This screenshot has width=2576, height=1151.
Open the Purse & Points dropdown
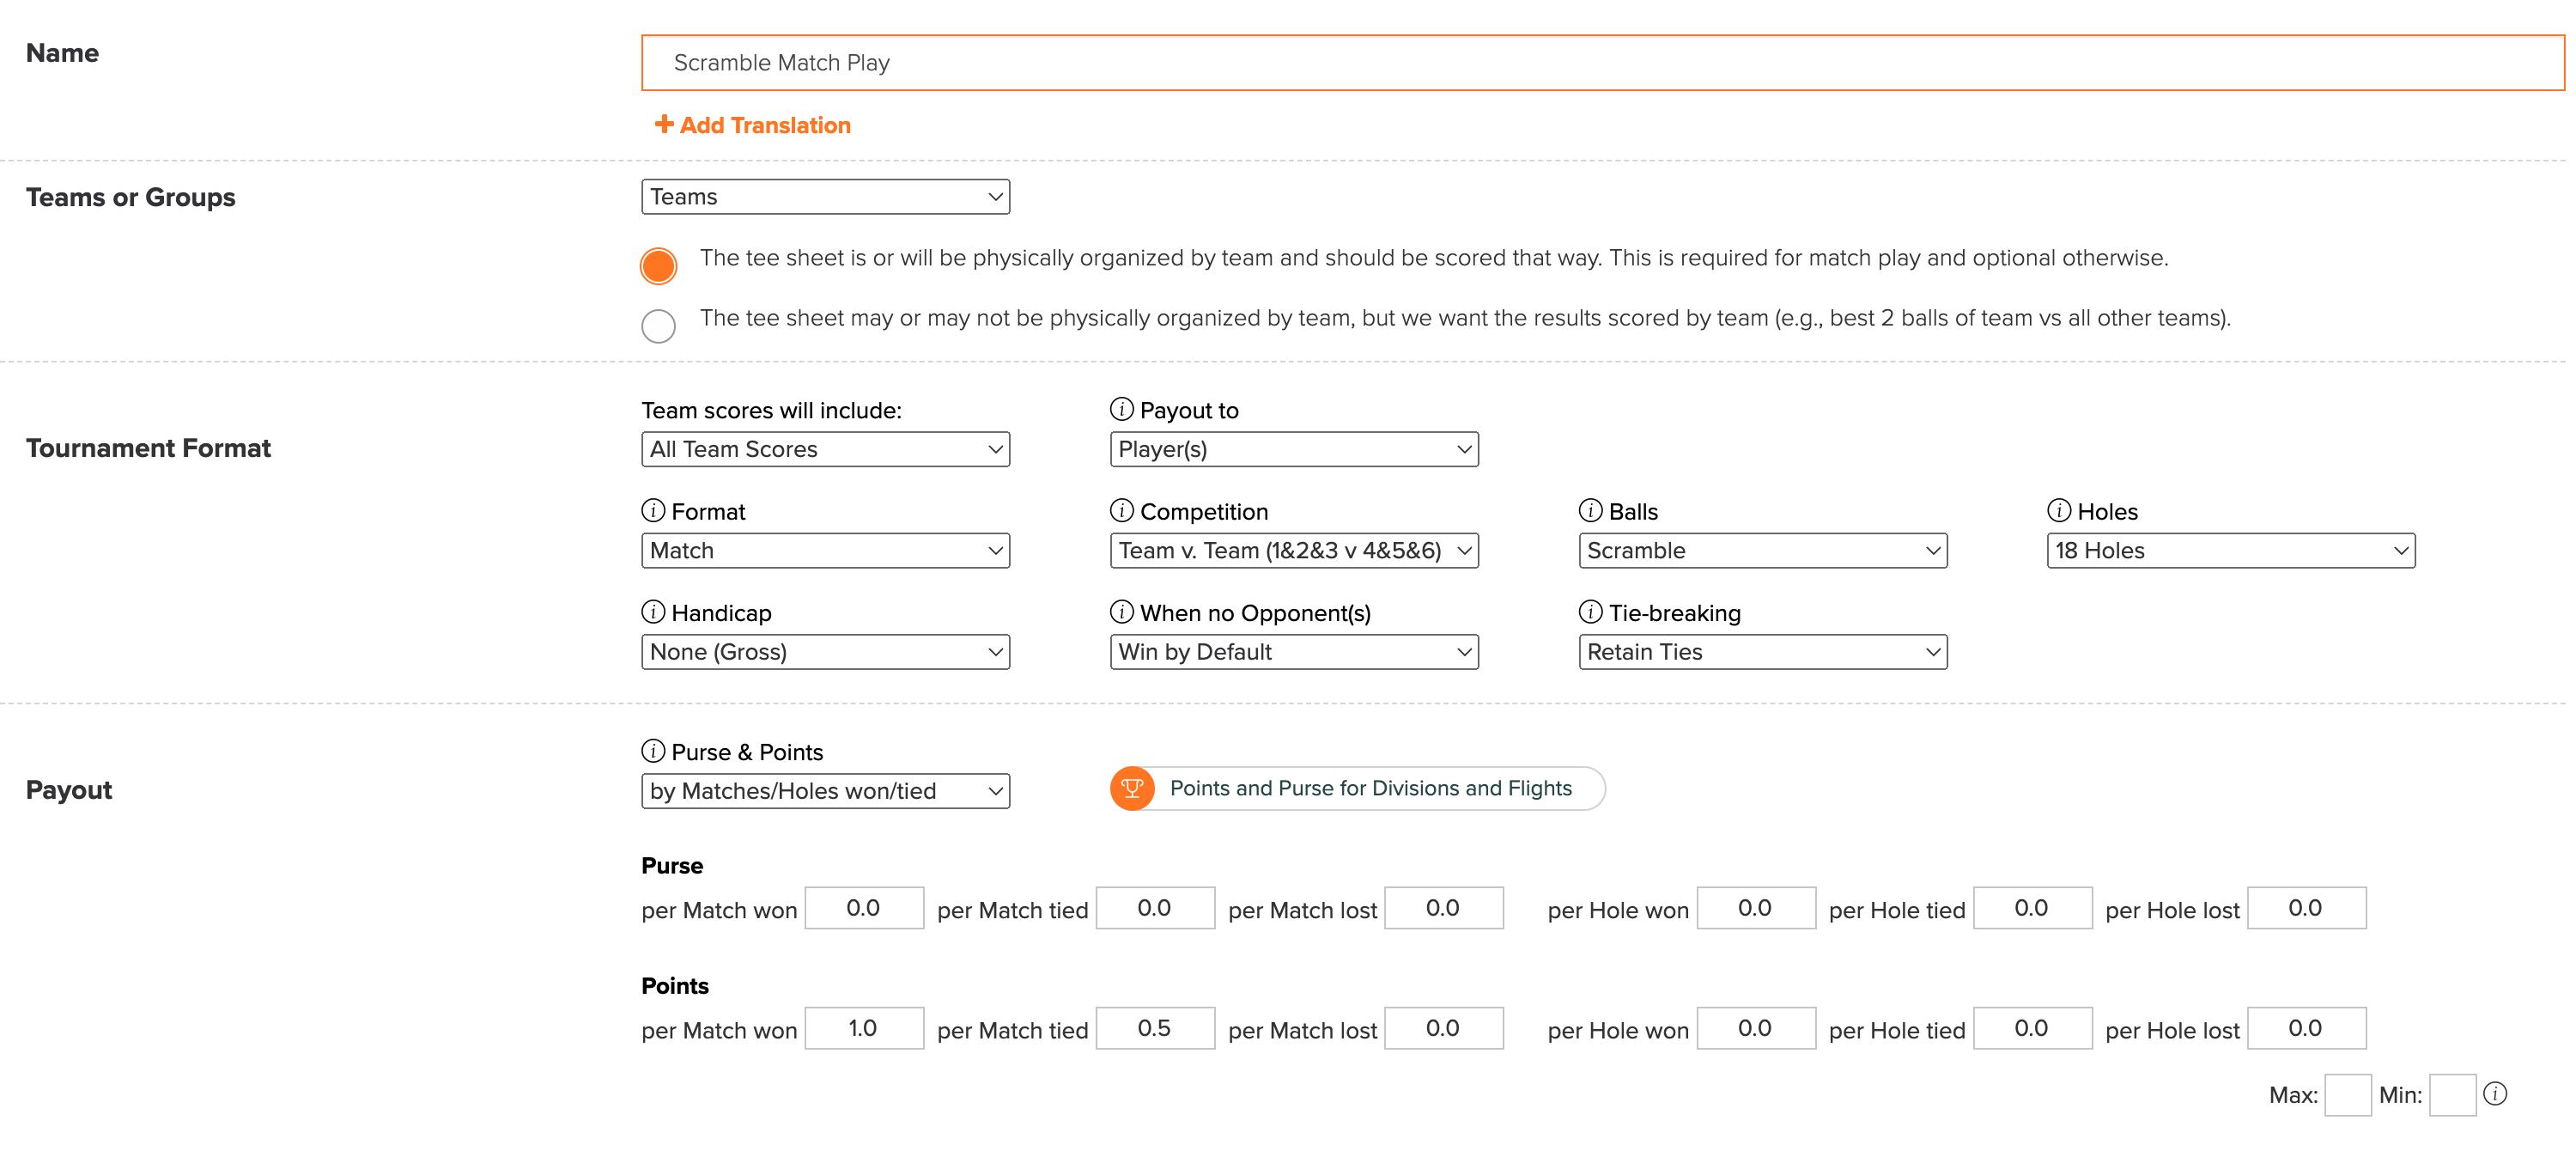click(x=825, y=790)
